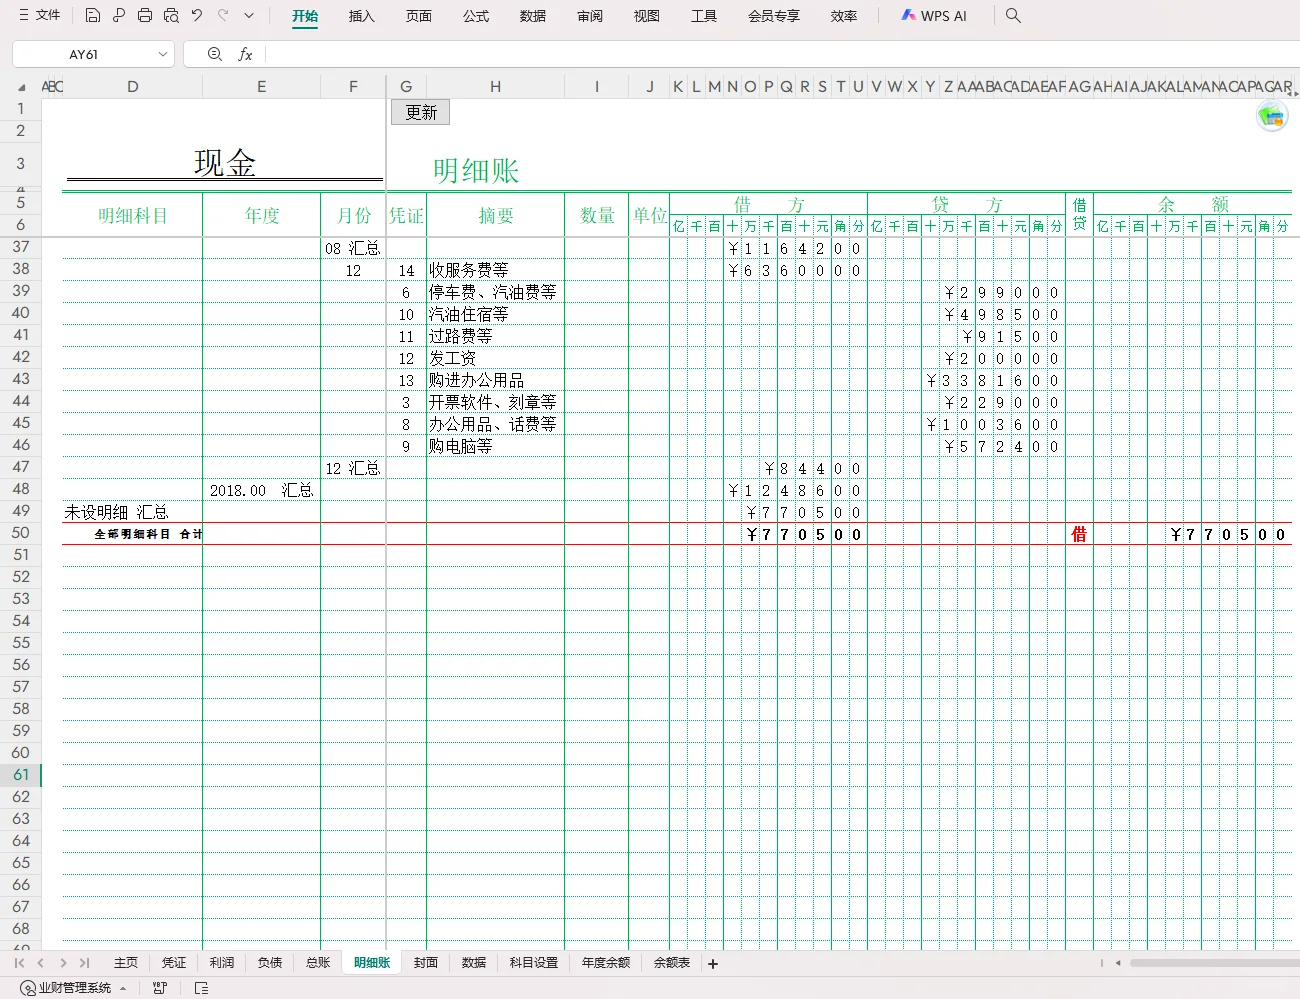Click the 全部明细科目 合计 cell

pos(132,534)
